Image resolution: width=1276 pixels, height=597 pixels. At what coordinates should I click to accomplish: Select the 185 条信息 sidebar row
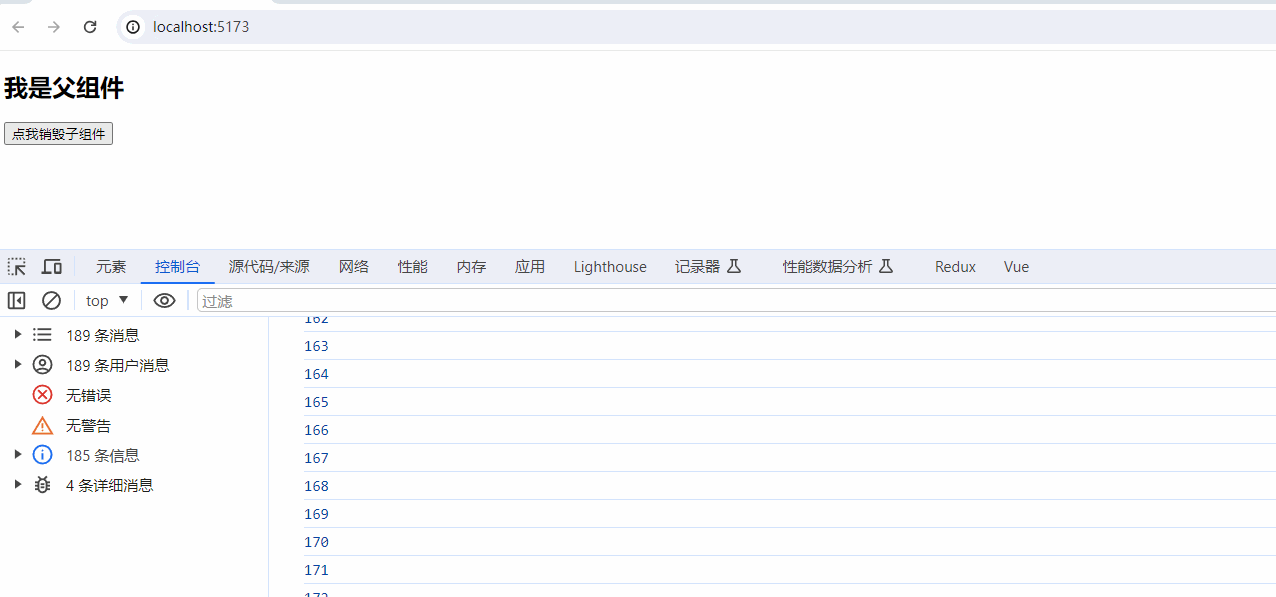tap(134, 455)
